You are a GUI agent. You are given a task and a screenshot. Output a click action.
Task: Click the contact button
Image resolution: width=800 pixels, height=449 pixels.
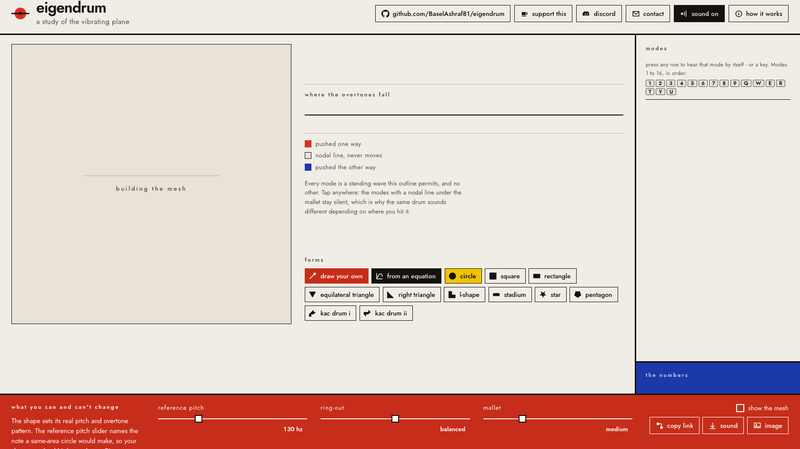coord(648,14)
